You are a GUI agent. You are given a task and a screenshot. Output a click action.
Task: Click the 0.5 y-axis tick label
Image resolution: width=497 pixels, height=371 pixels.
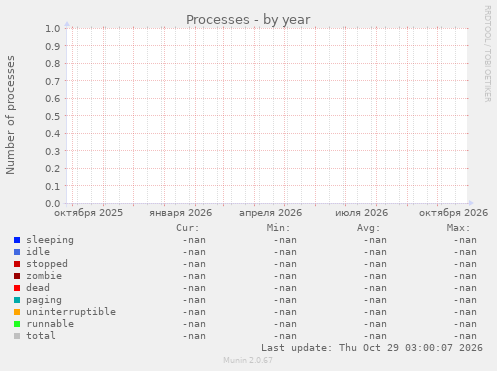53,116
